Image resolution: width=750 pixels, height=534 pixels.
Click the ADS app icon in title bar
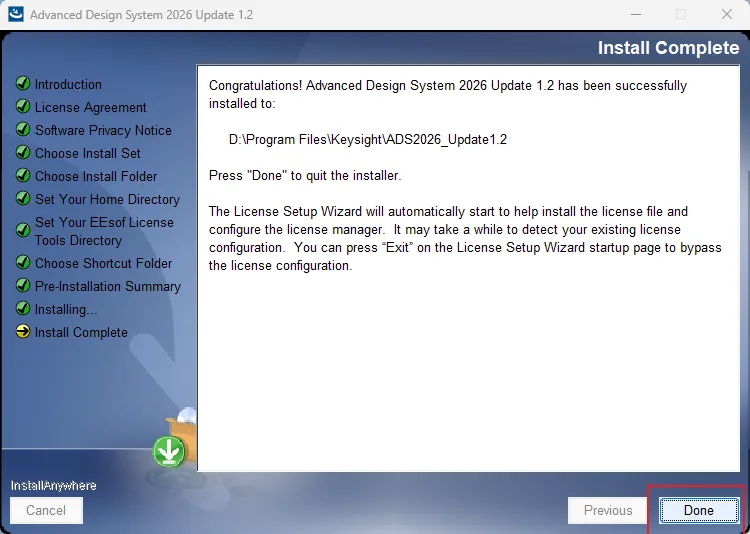(15, 14)
